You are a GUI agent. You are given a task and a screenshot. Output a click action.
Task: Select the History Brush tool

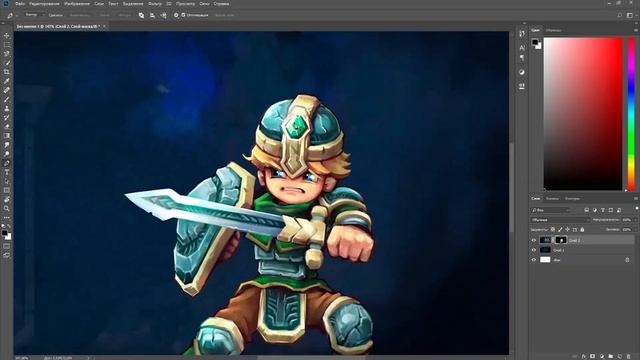(7, 117)
